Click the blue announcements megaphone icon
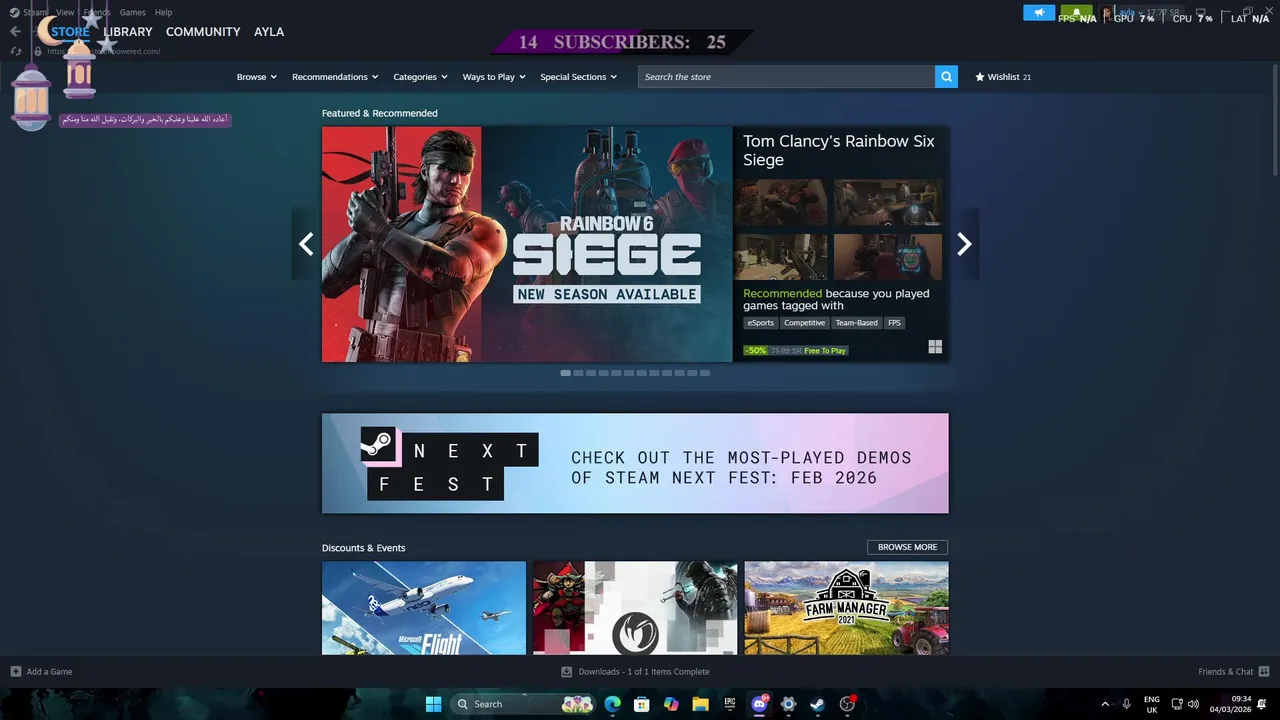 point(1039,13)
